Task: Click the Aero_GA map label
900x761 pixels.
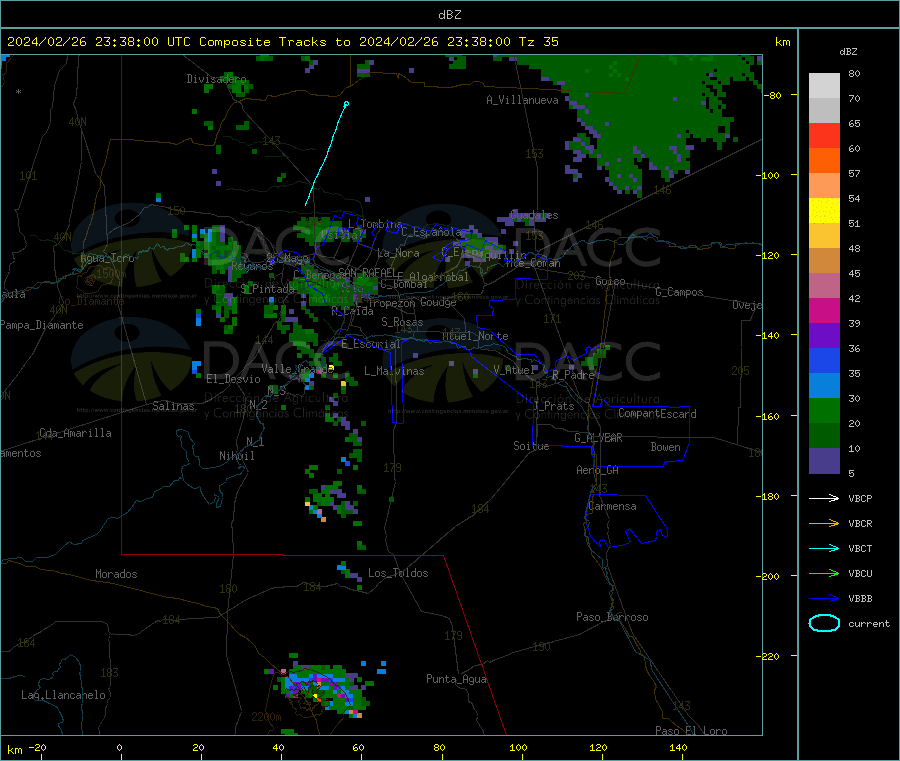Action: click(x=597, y=470)
